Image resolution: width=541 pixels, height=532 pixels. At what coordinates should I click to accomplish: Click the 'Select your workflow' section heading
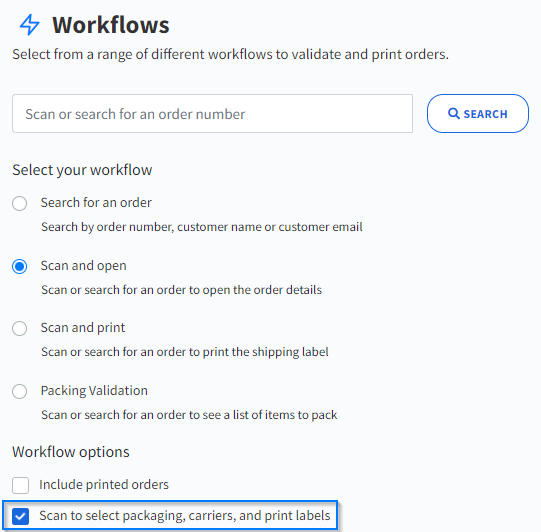(82, 170)
